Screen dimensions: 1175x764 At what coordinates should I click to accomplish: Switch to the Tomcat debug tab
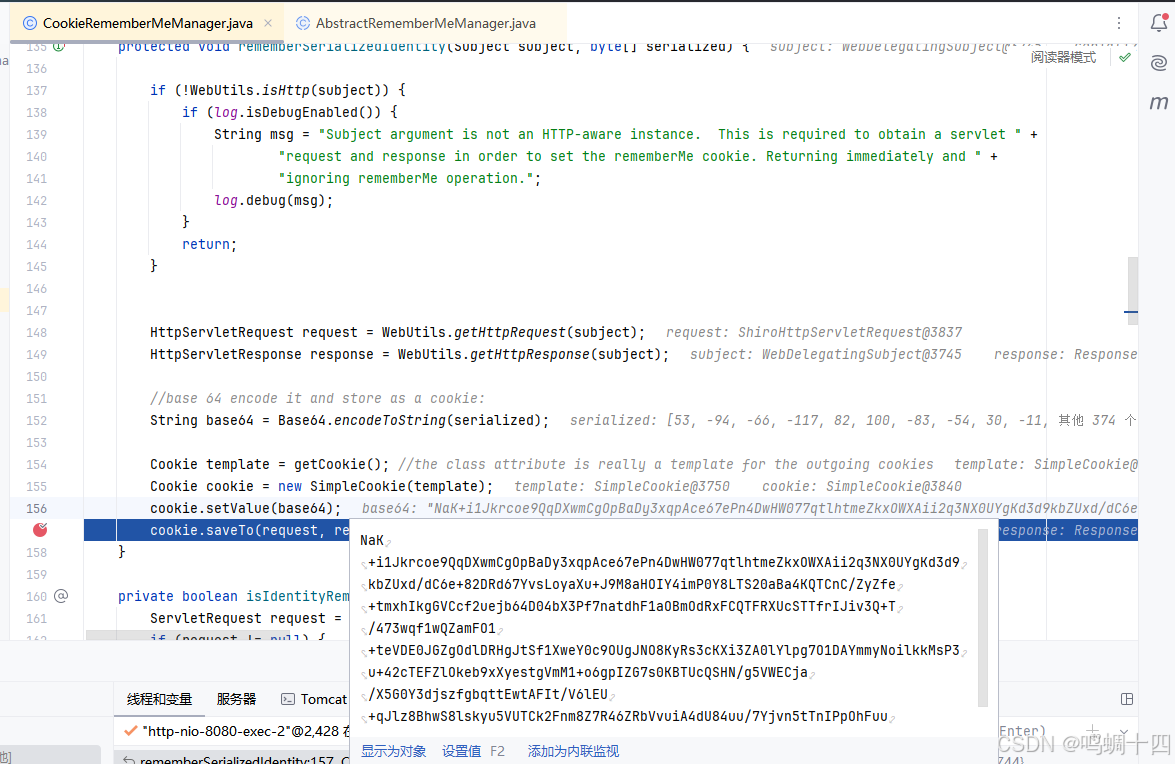click(x=314, y=699)
